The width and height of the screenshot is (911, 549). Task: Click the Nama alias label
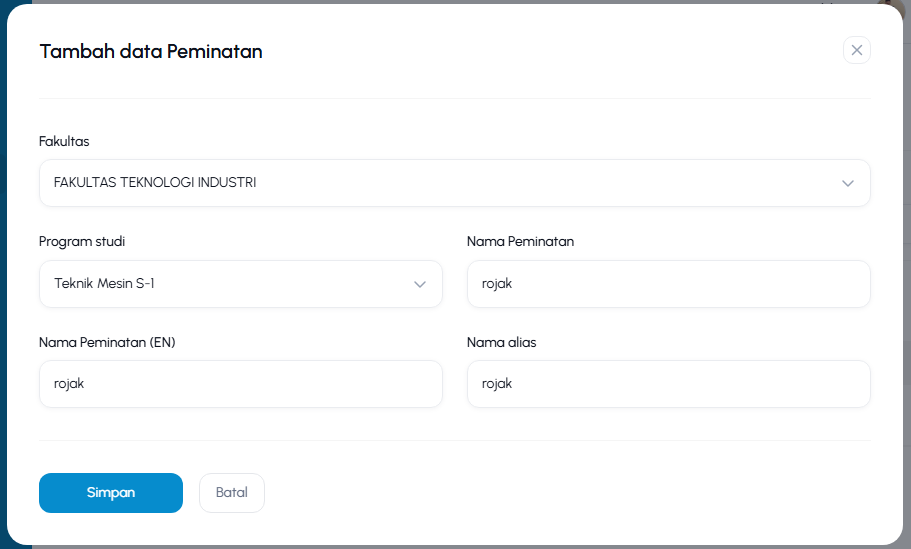coord(501,342)
